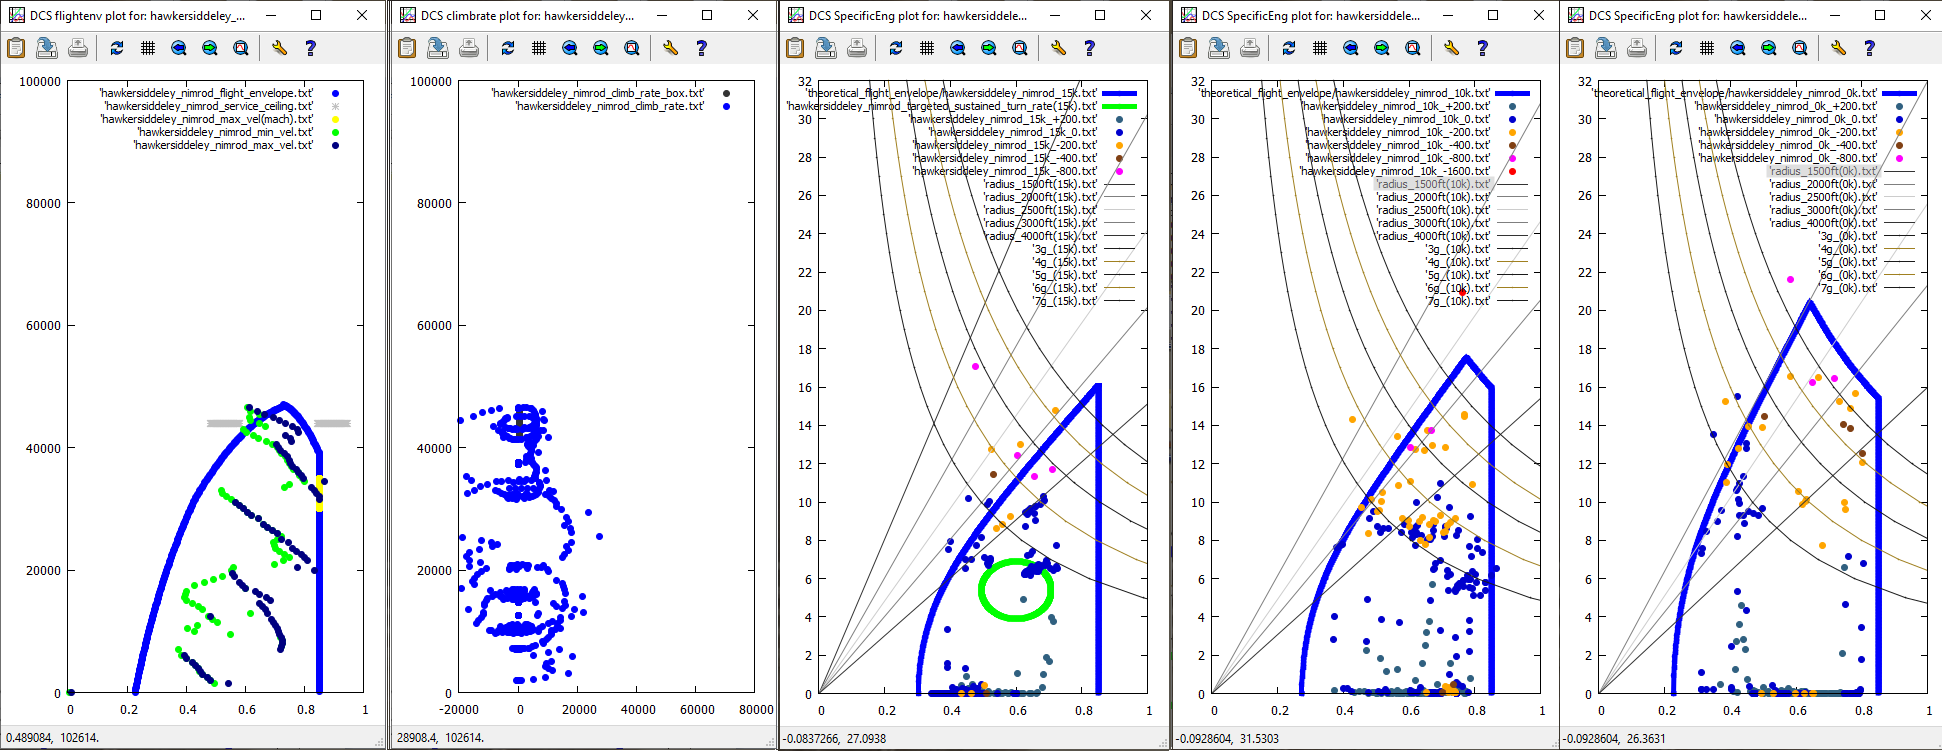Click the green targeted_sustained_turn_rate(15k) legend line sample

(x=1119, y=106)
